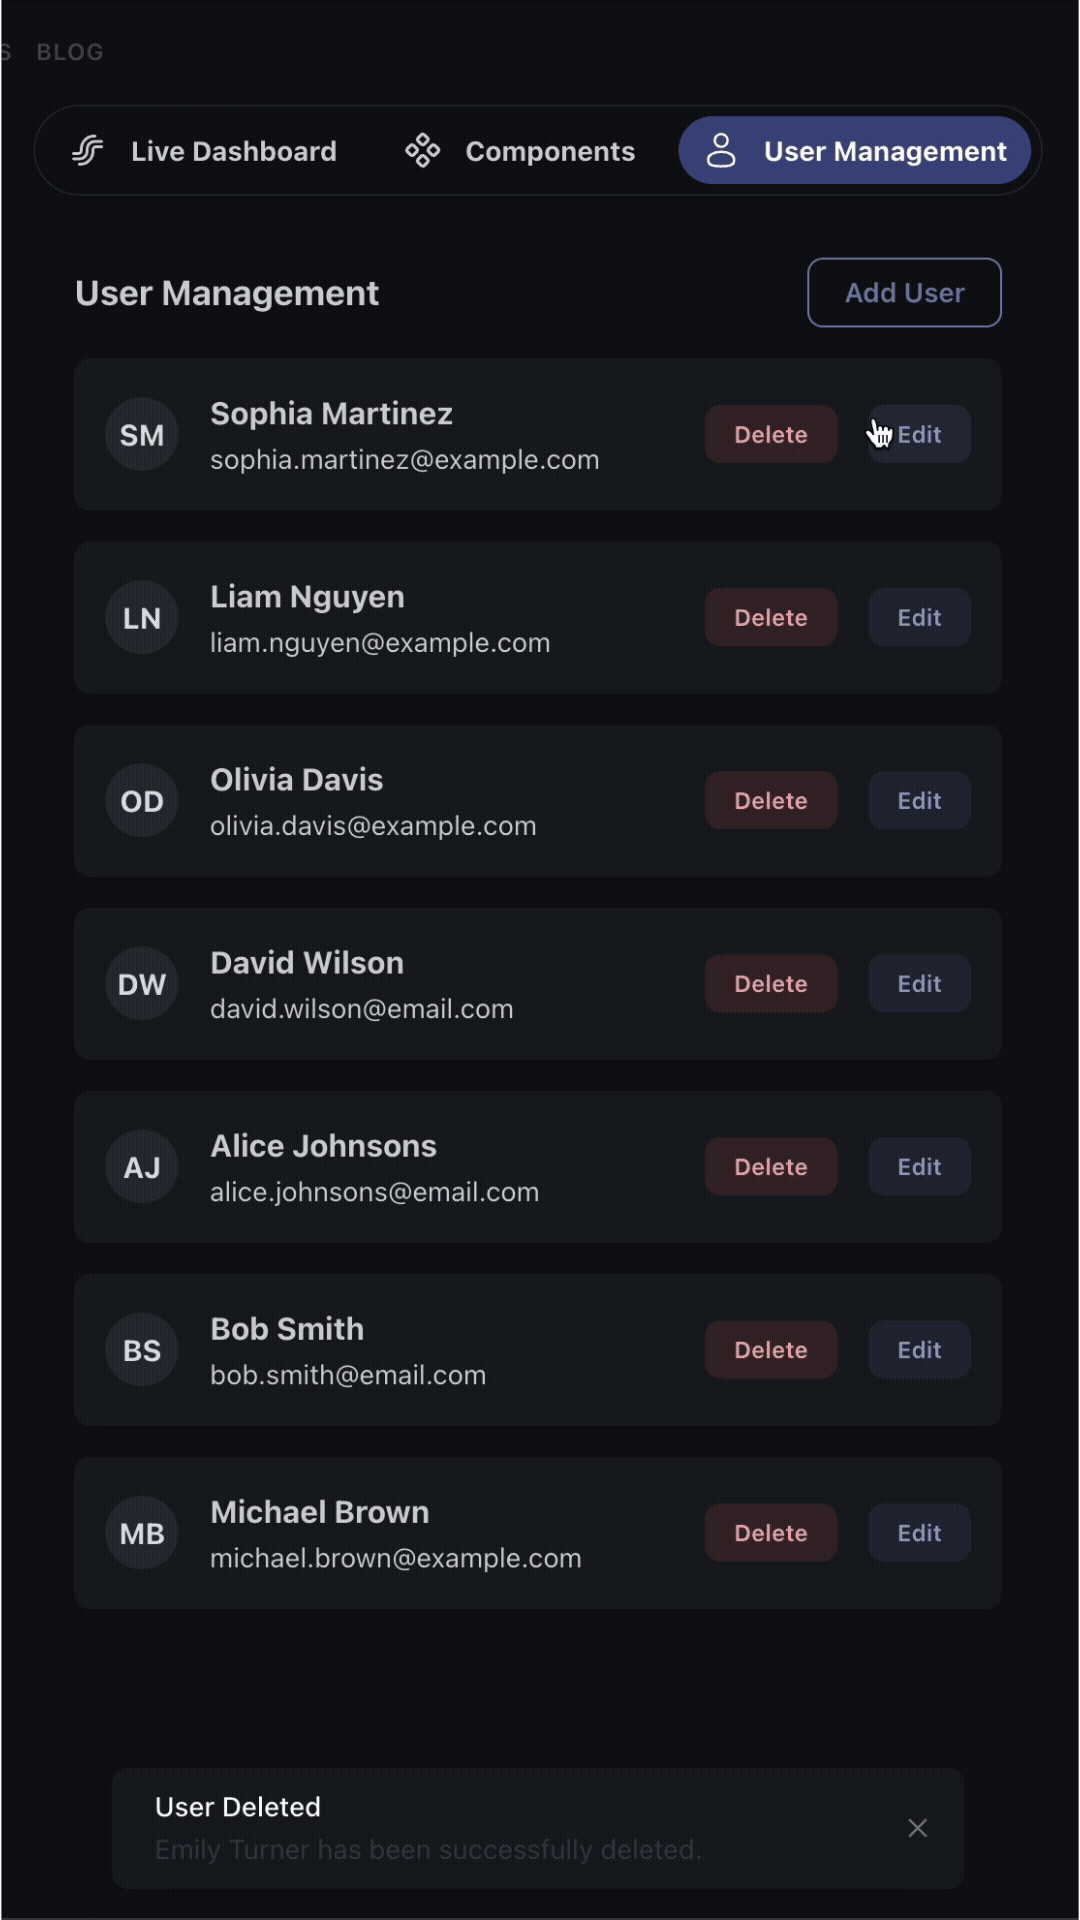This screenshot has width=1080, height=1920.
Task: Edit Alice Johnsons' user details
Action: coord(919,1167)
